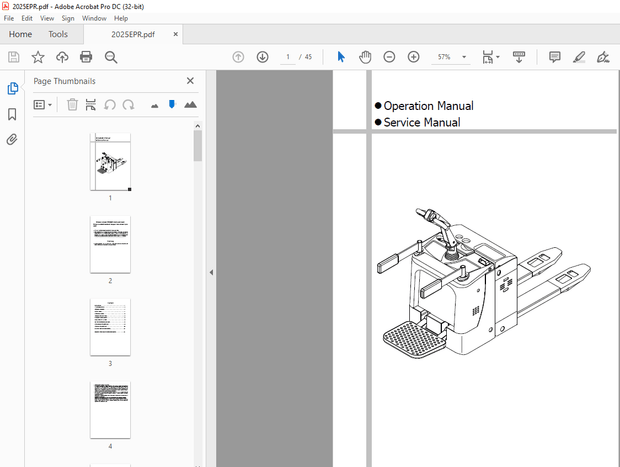Go to next page arrow
This screenshot has height=467, width=620.
coord(263,57)
